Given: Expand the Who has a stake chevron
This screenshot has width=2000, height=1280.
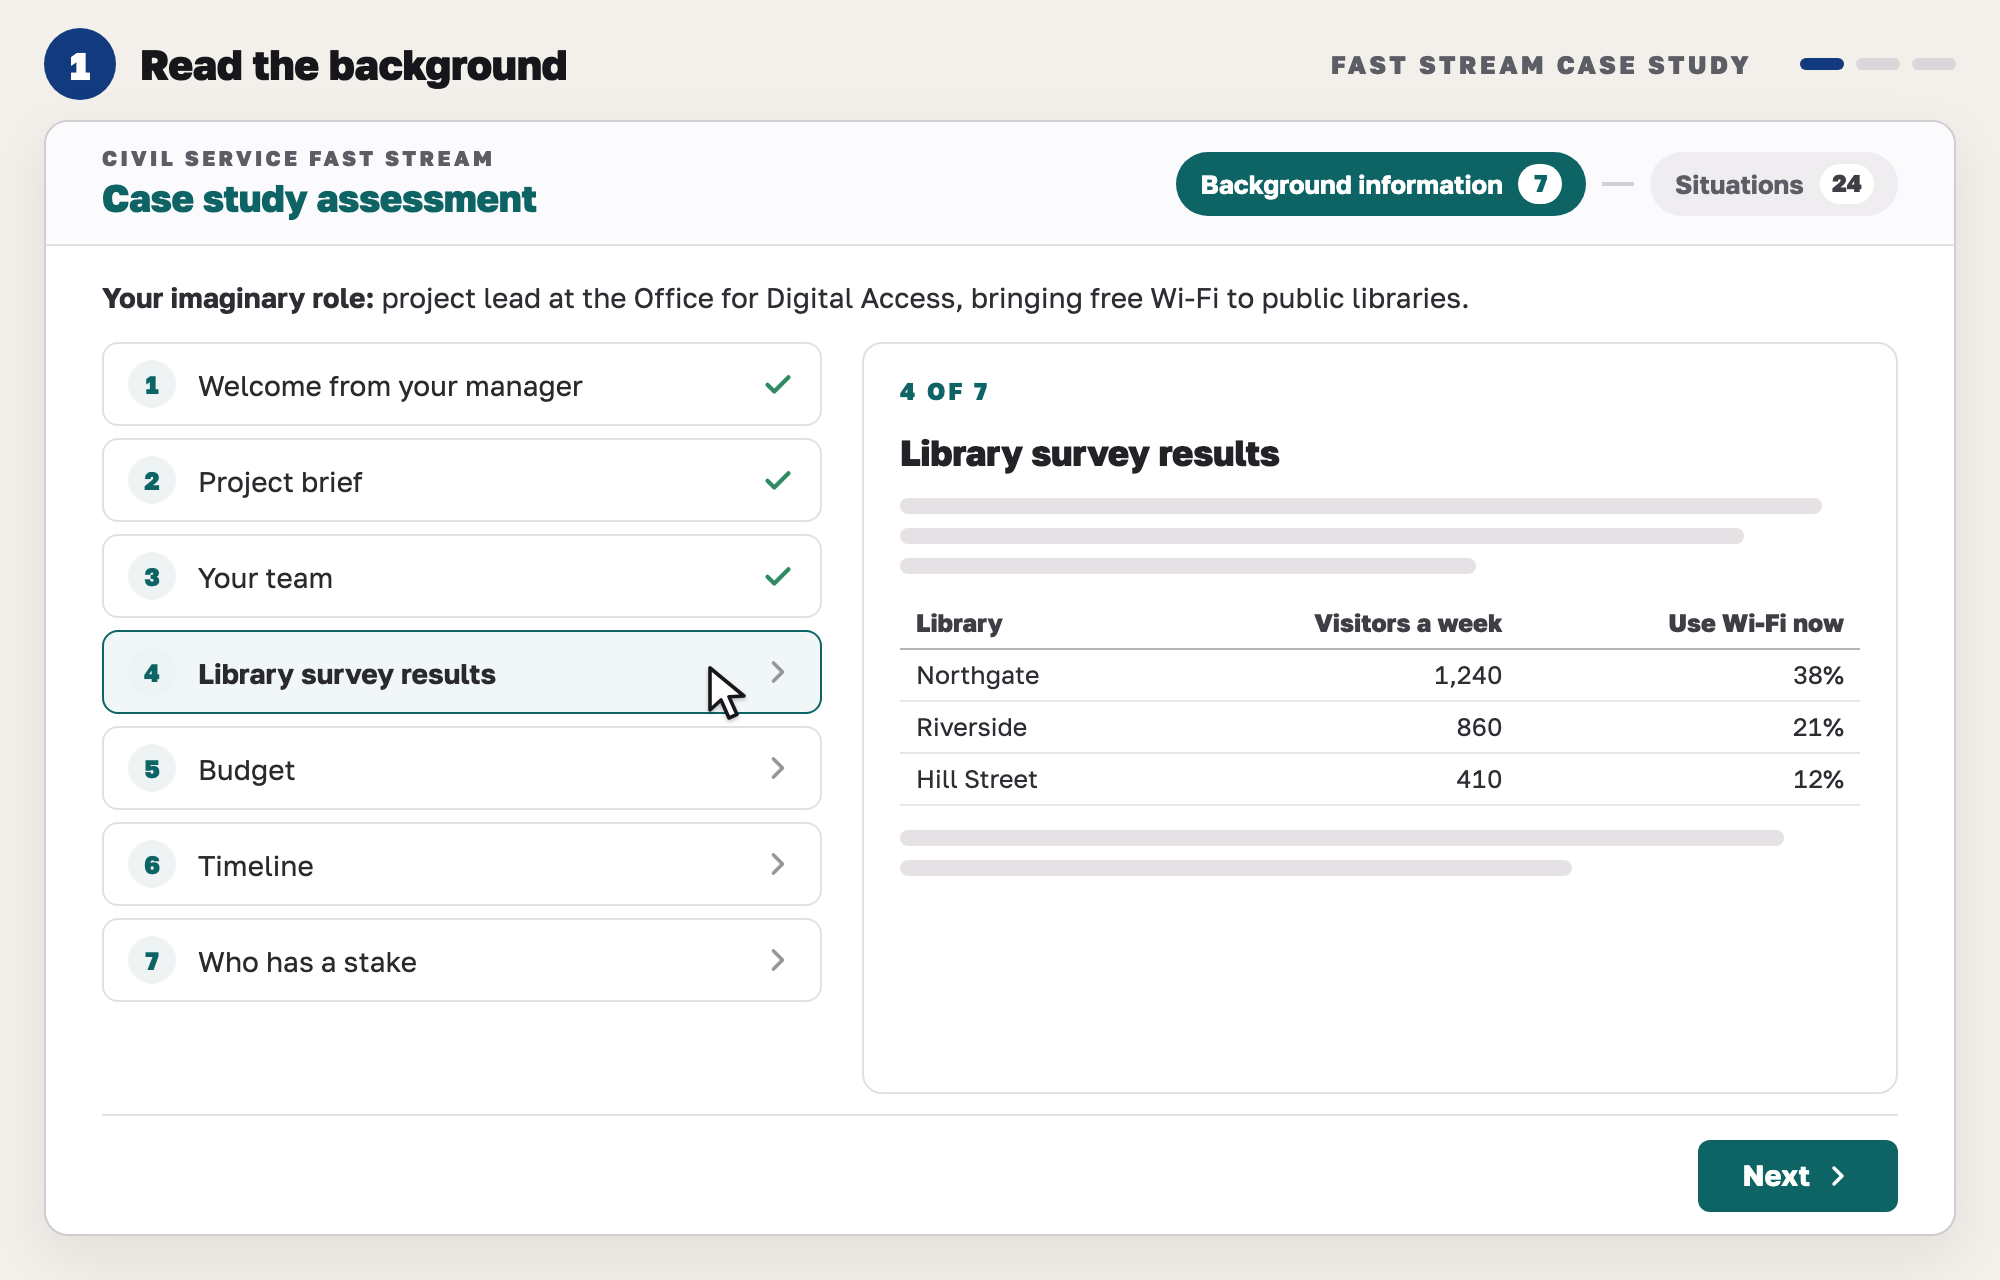Looking at the screenshot, I should coord(778,960).
